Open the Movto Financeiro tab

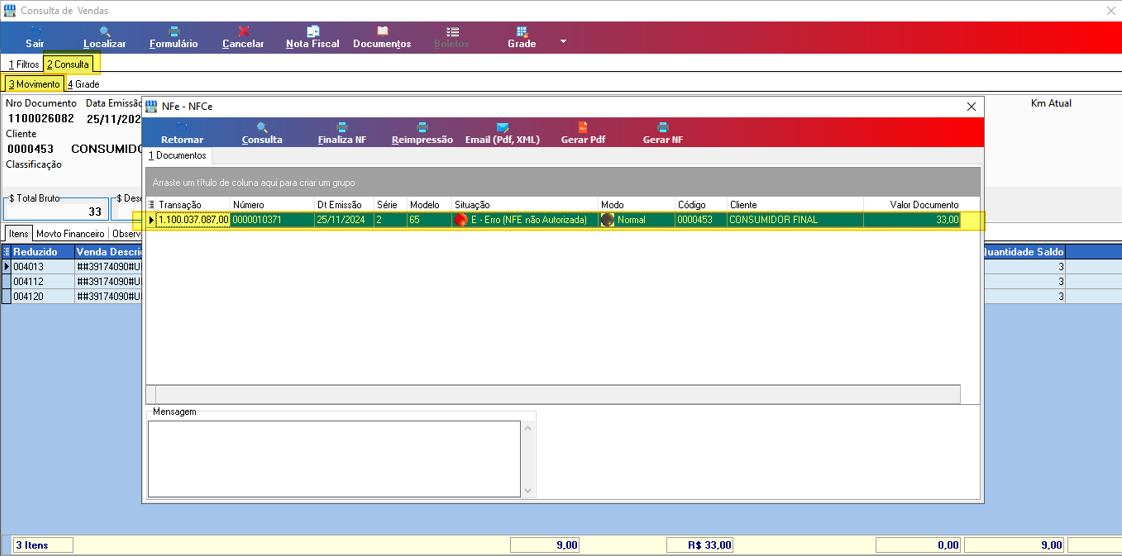(70, 233)
